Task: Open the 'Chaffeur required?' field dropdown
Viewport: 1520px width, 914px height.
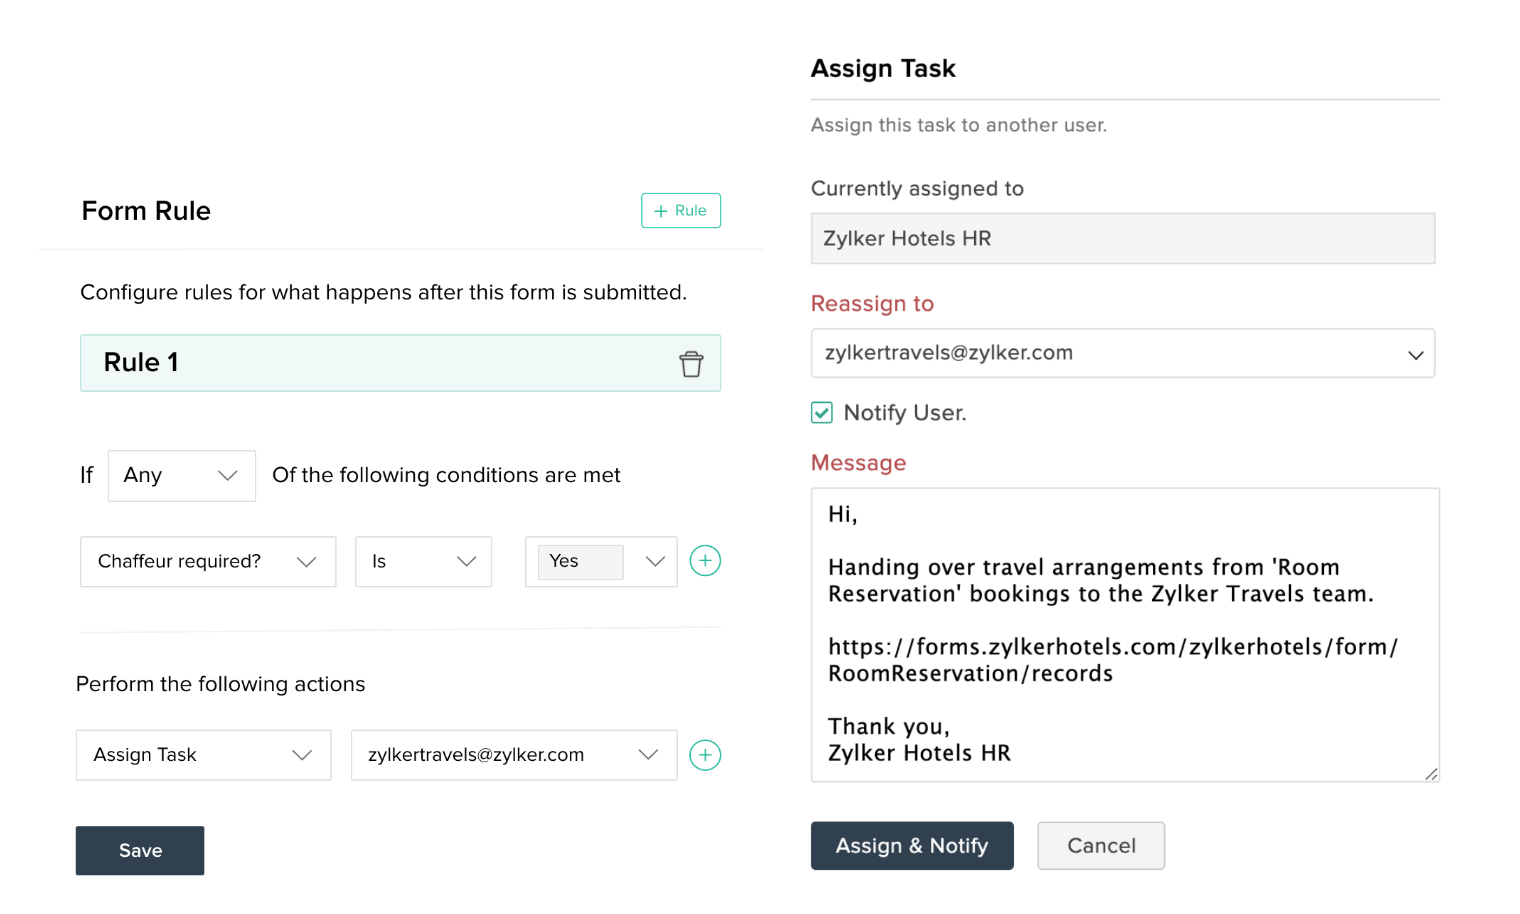Action: (x=207, y=561)
